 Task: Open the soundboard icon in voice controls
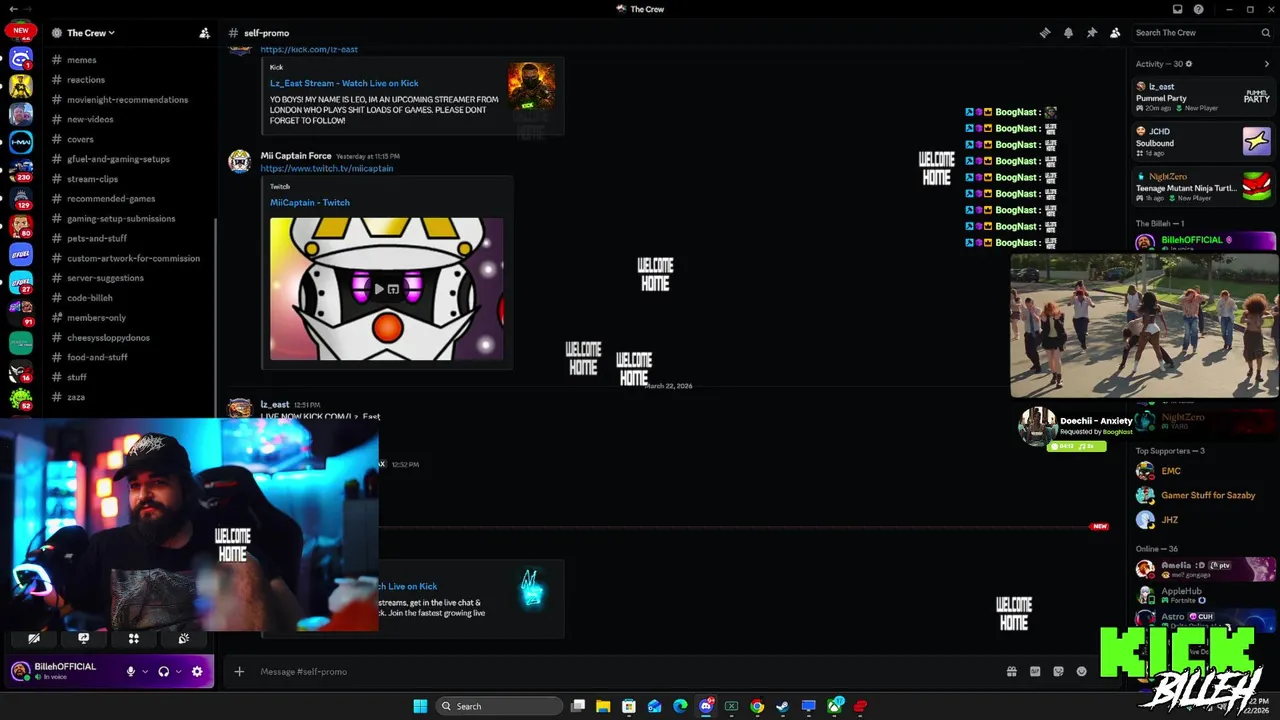[184, 638]
